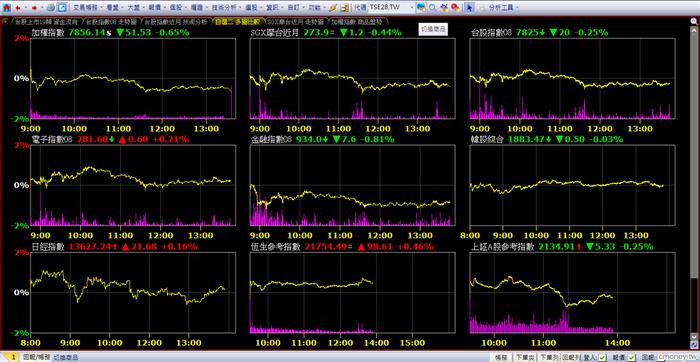Open the 功能 menu dropdown

[x=317, y=8]
